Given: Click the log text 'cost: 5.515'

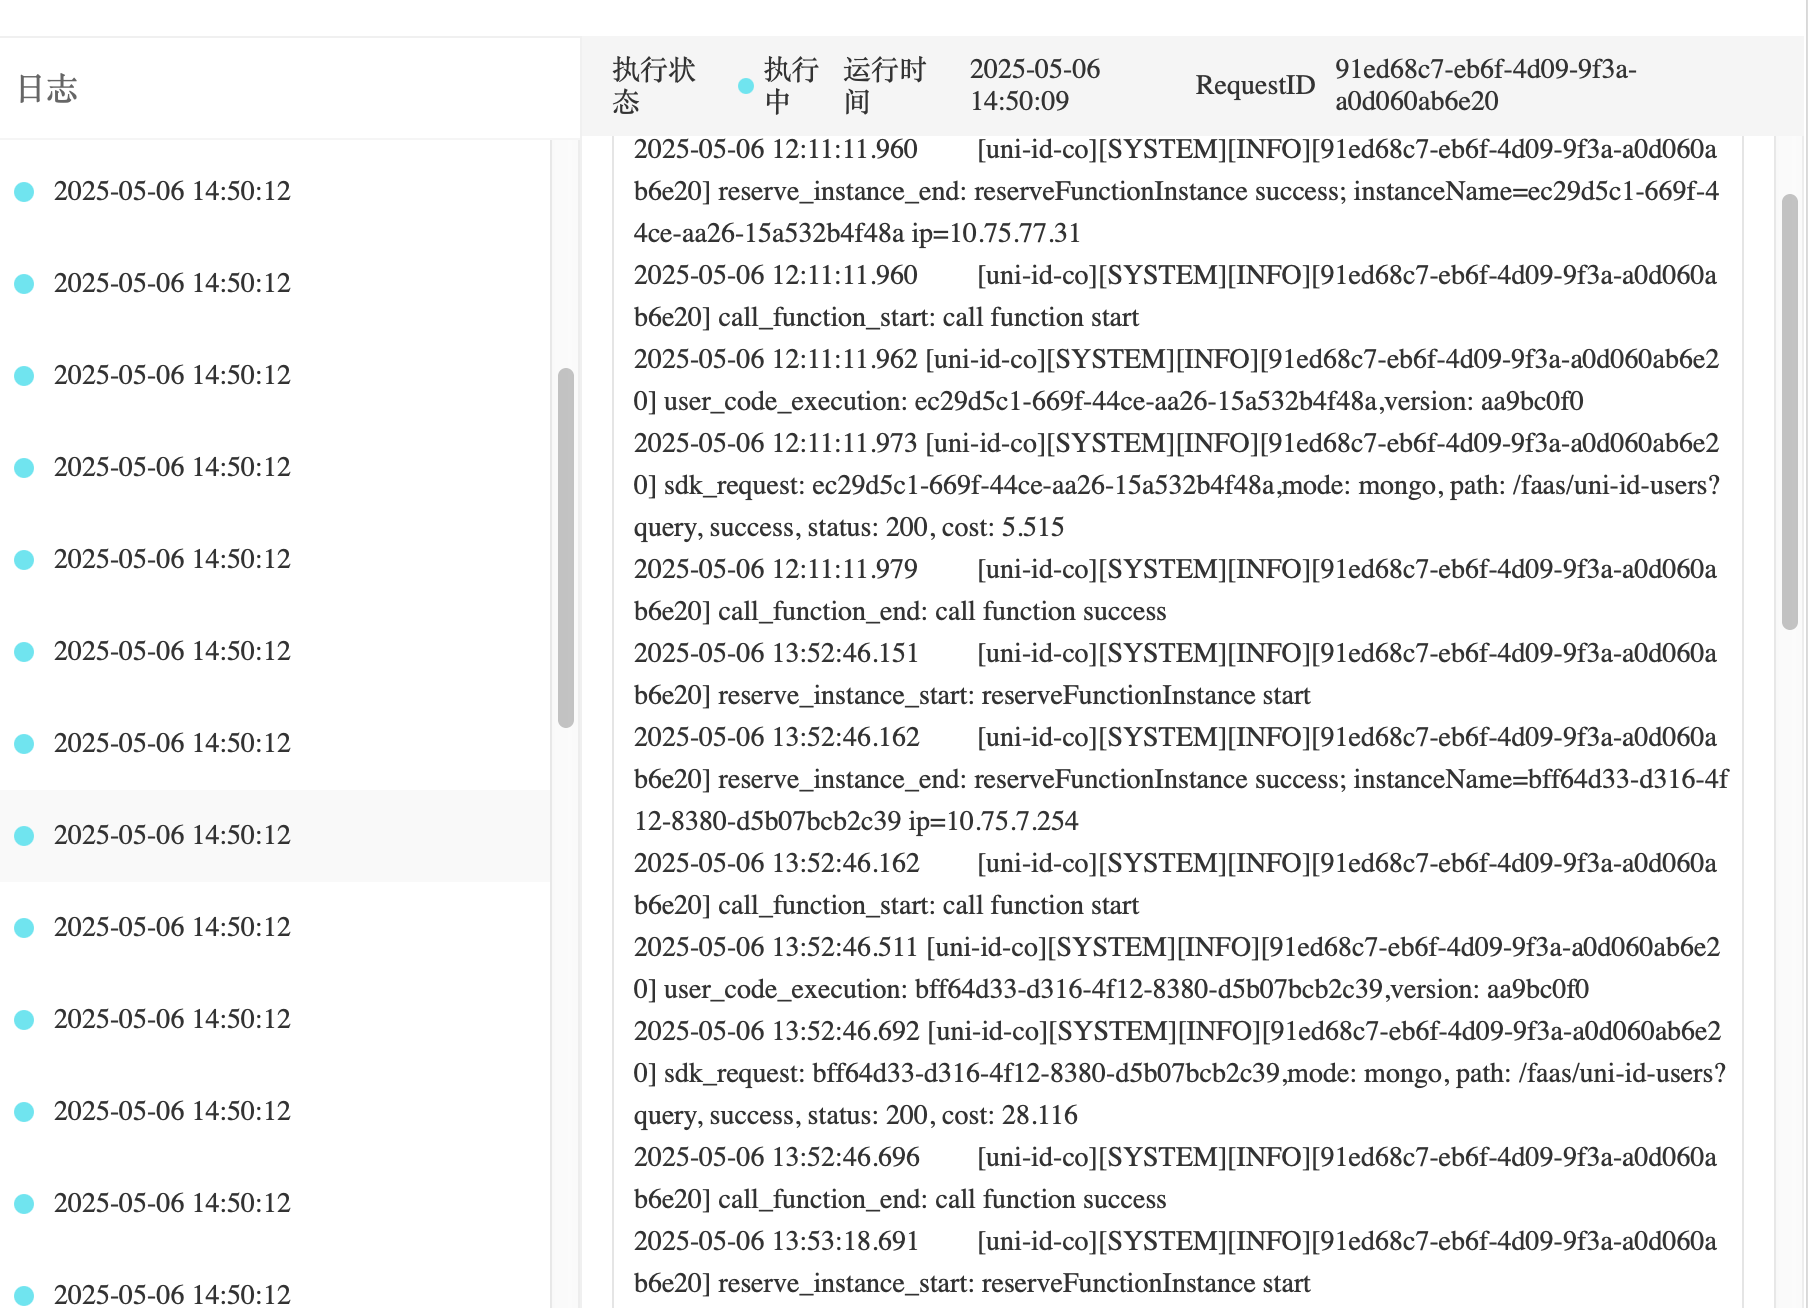Looking at the screenshot, I should 1002,528.
